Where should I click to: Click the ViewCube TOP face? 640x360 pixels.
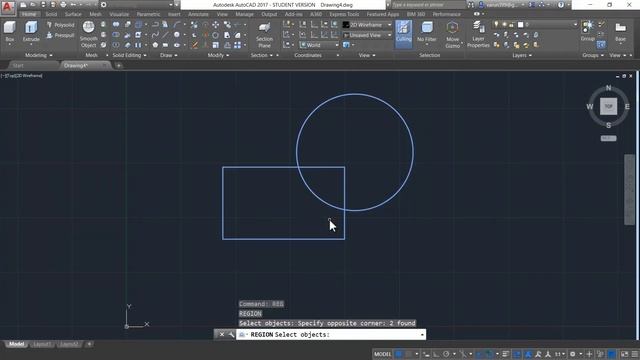point(608,107)
